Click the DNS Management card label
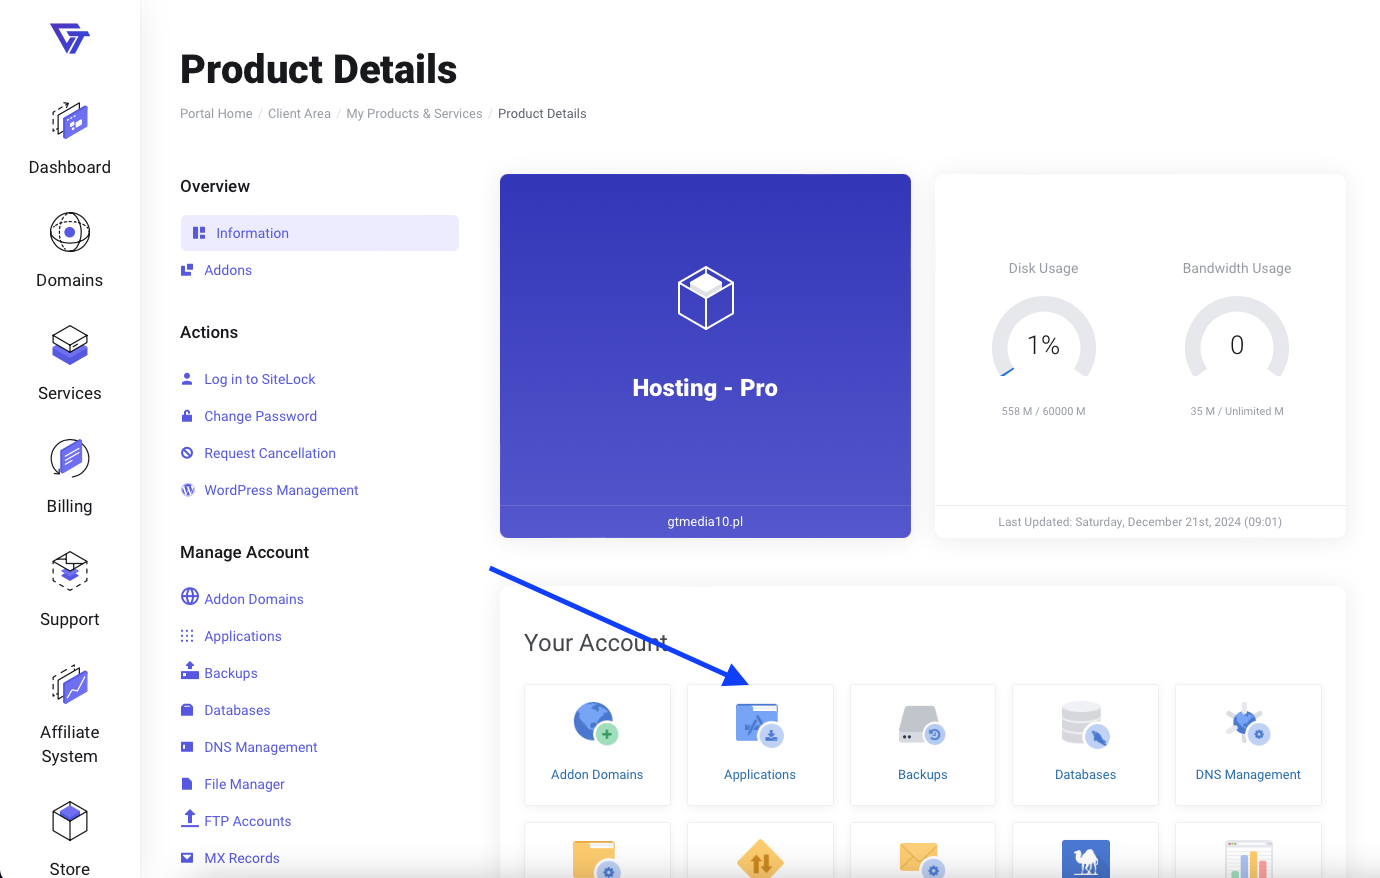Viewport: 1380px width, 878px height. (1248, 775)
